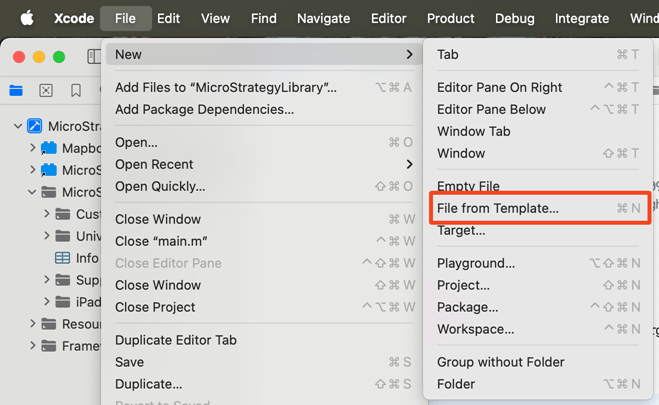Choose Close "main.m"
Screen dimensions: 659x405
click(264, 241)
